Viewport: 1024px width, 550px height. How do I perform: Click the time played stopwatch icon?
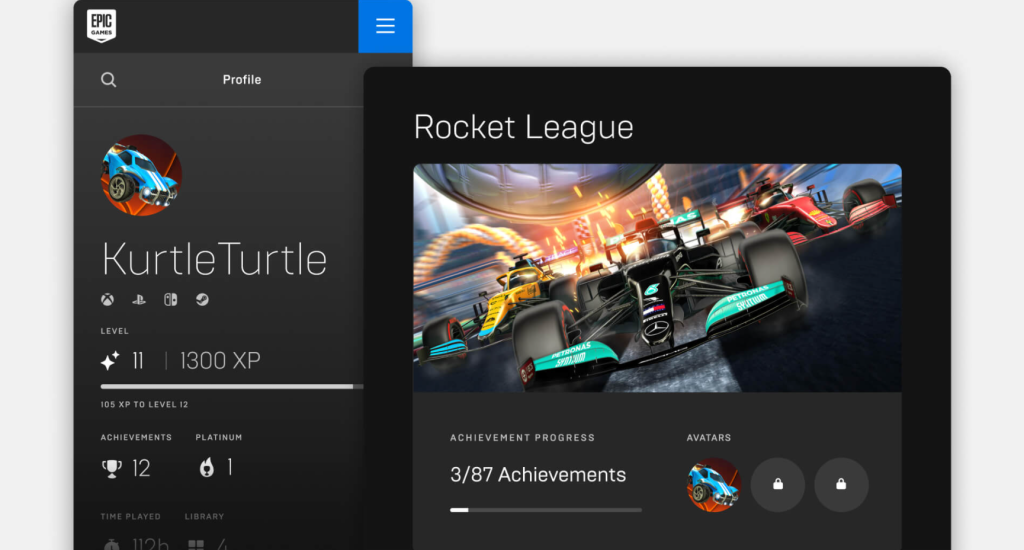point(112,544)
